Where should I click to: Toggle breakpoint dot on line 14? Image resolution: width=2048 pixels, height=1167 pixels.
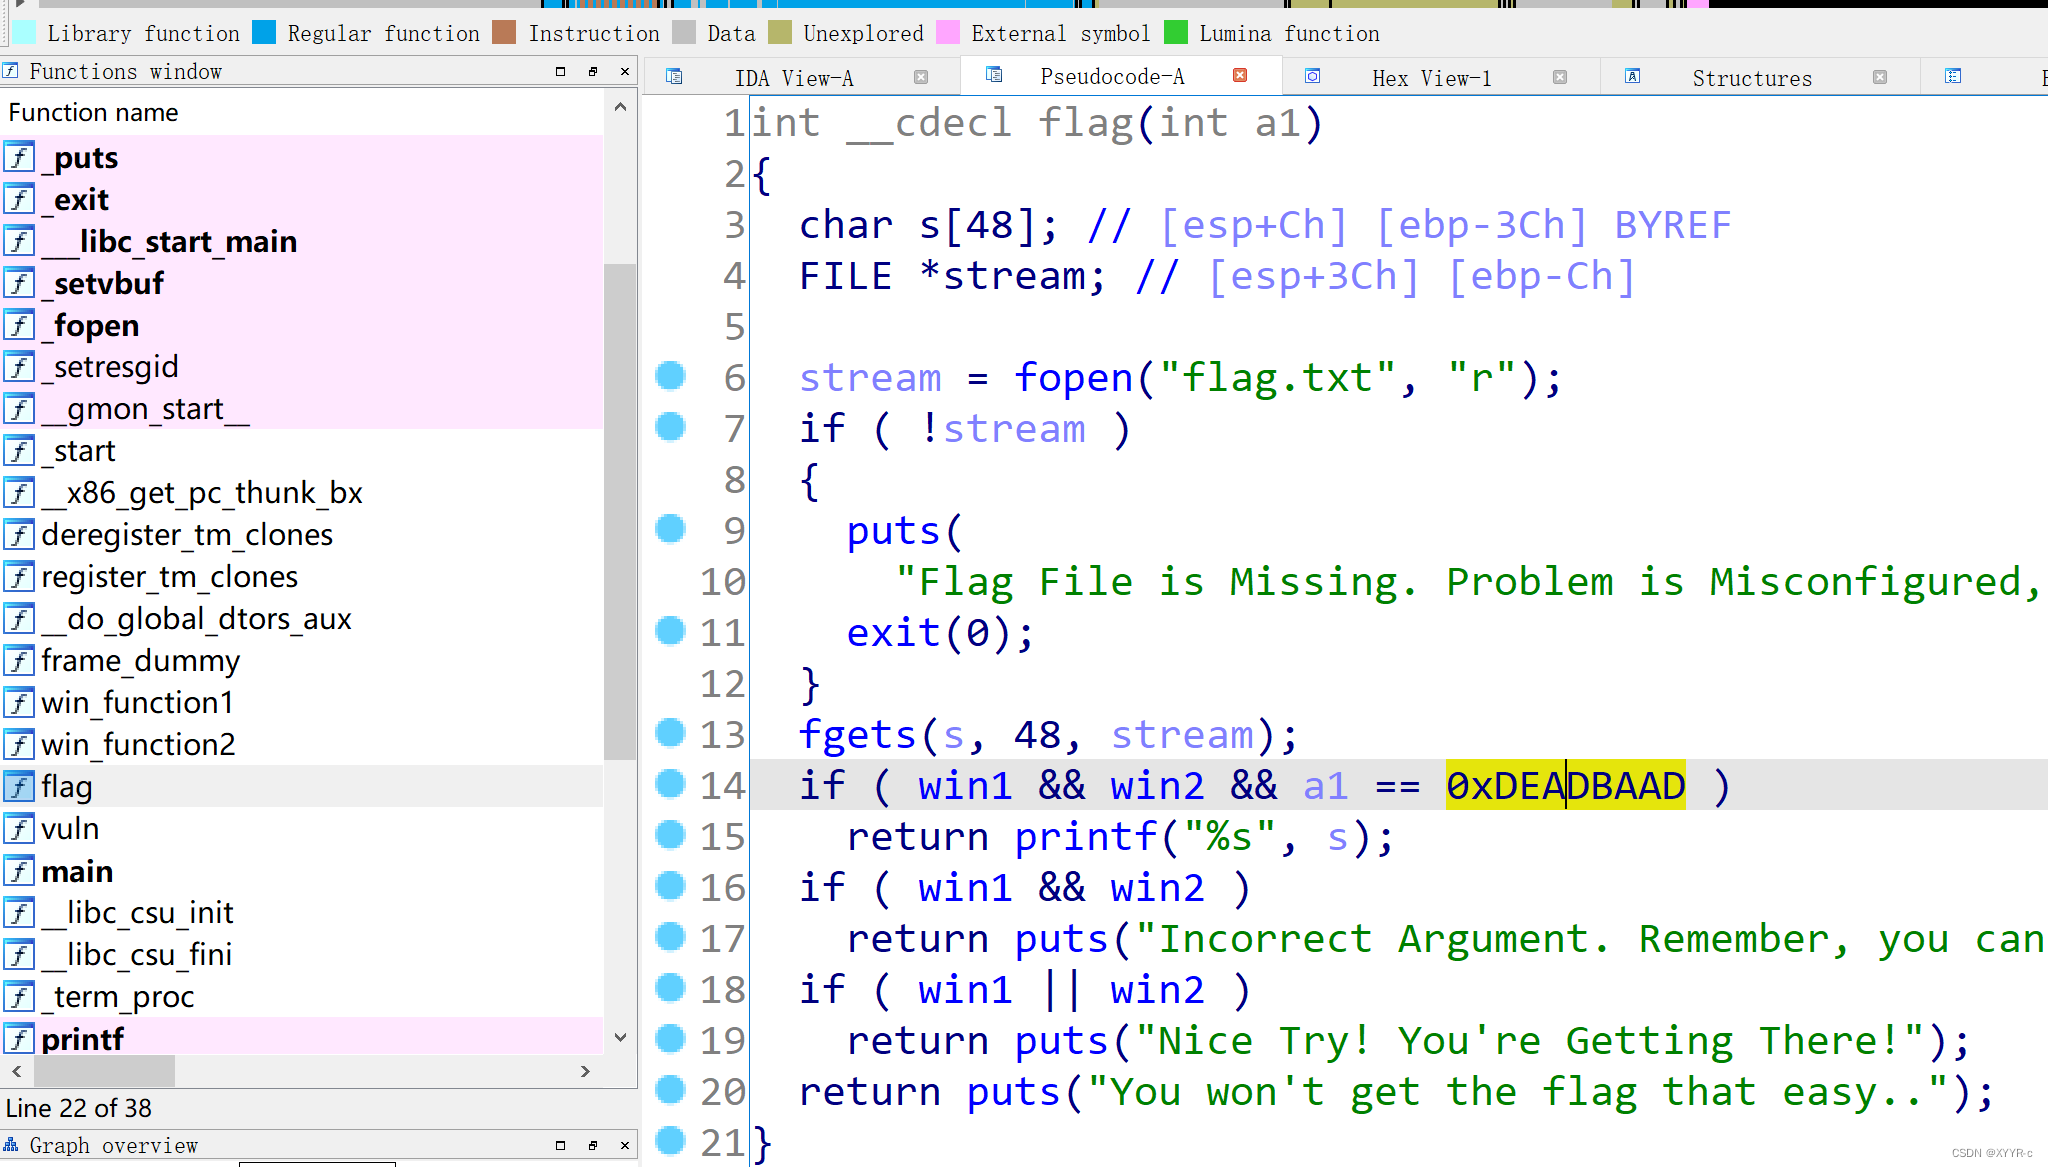click(670, 784)
